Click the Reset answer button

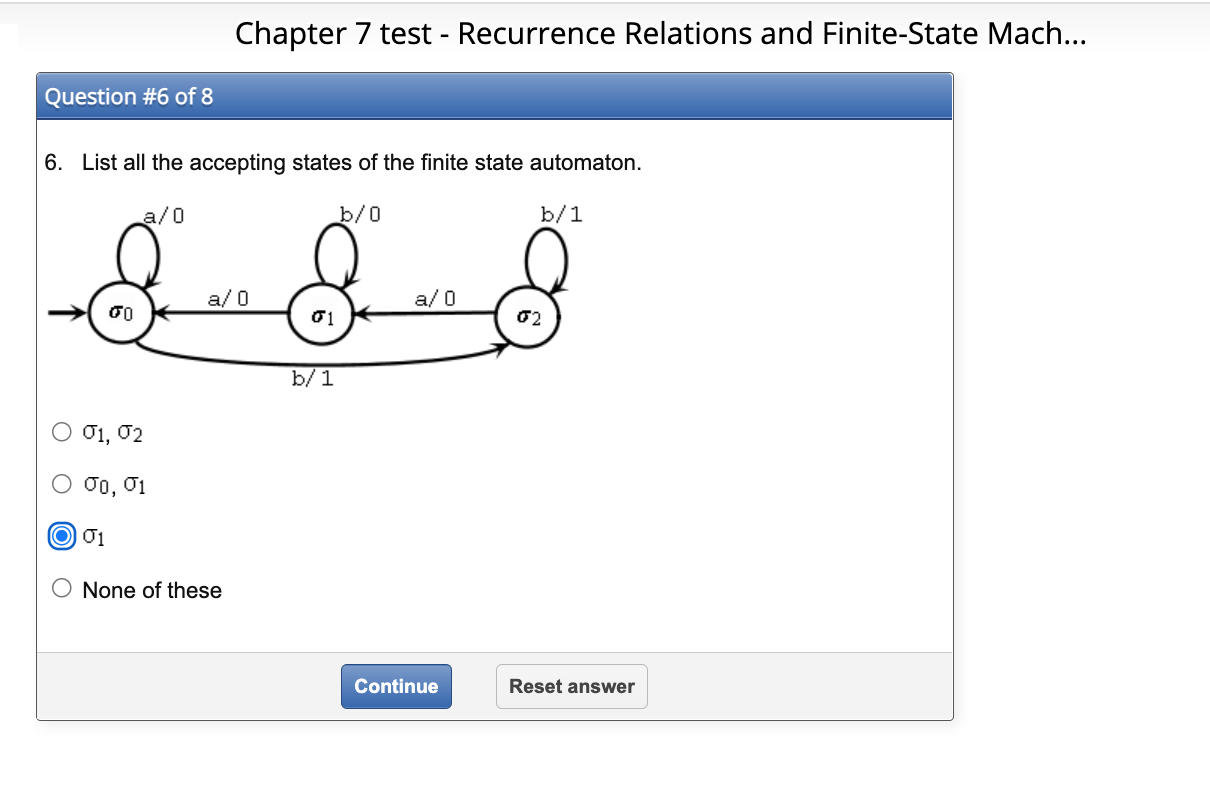click(x=571, y=686)
